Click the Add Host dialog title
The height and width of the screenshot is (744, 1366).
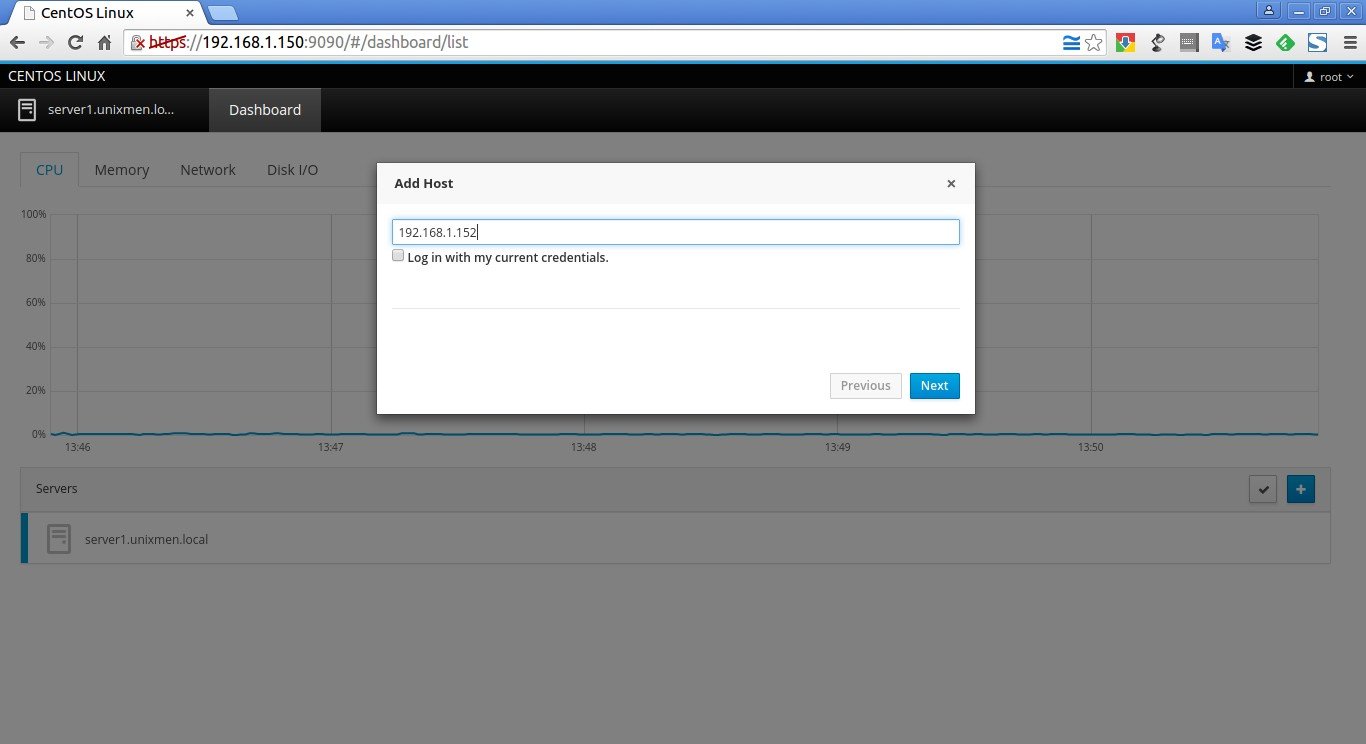pyautogui.click(x=424, y=184)
